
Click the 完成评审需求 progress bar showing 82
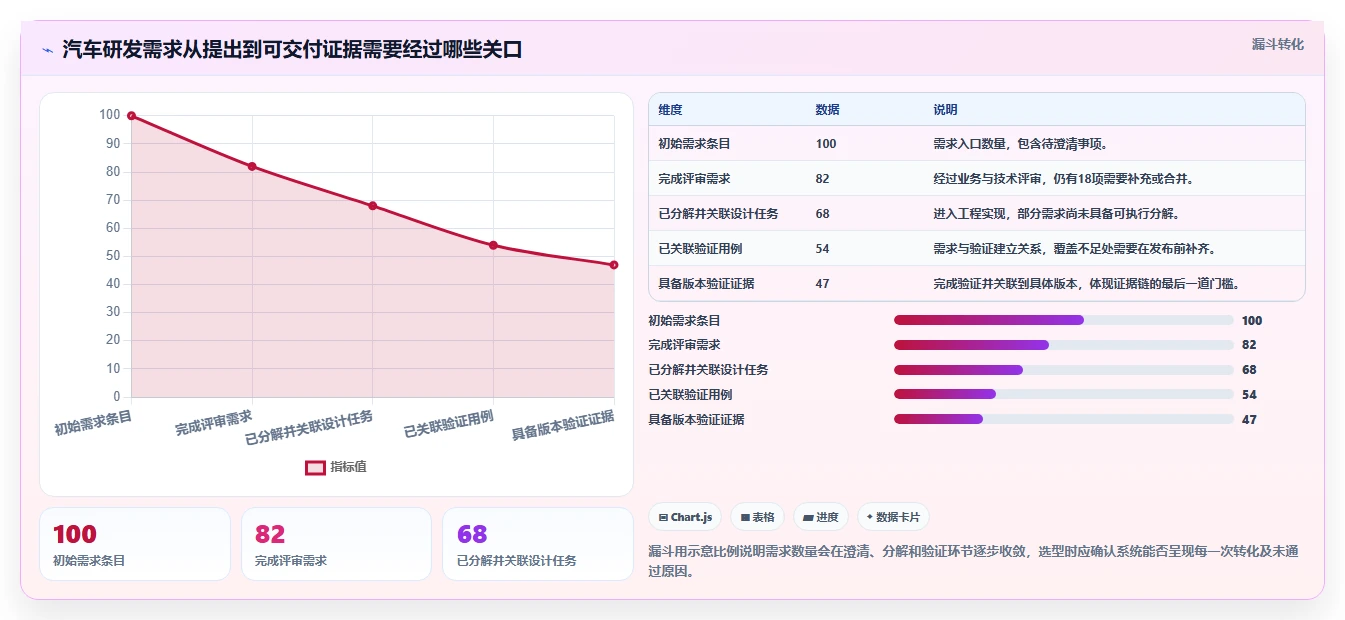(1063, 345)
